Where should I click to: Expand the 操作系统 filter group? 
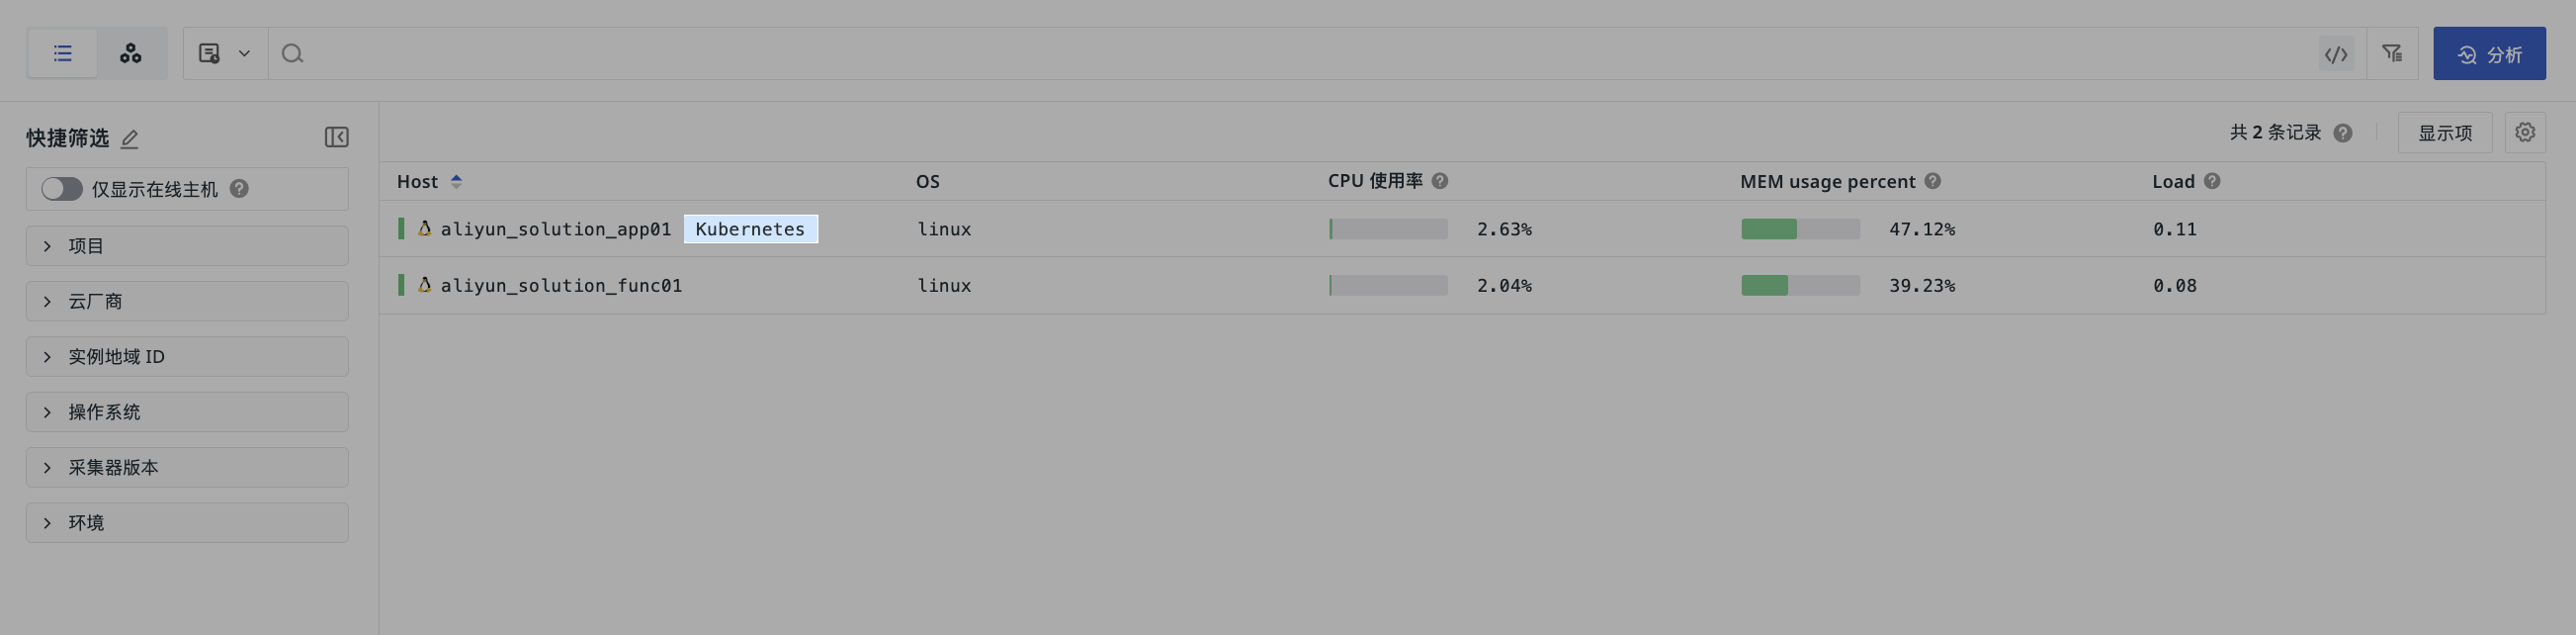click(x=187, y=412)
